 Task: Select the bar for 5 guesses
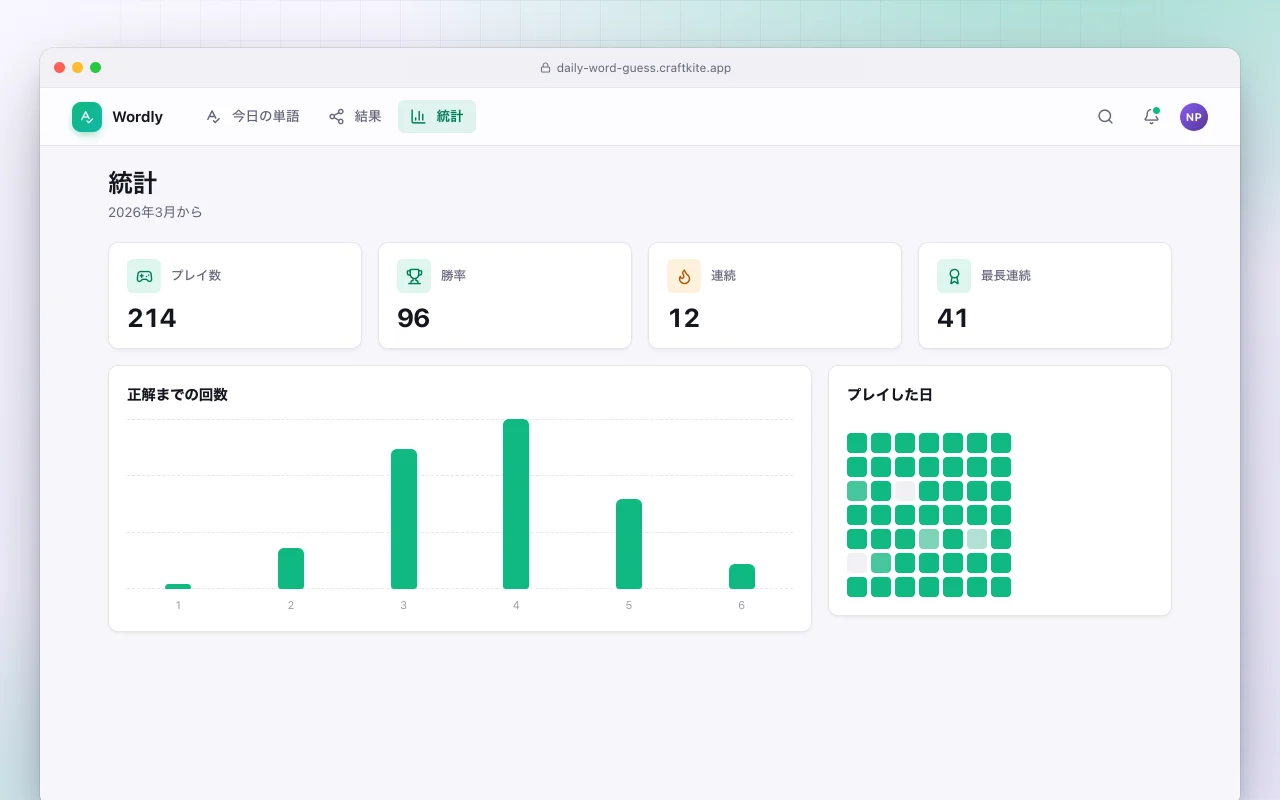coord(629,544)
